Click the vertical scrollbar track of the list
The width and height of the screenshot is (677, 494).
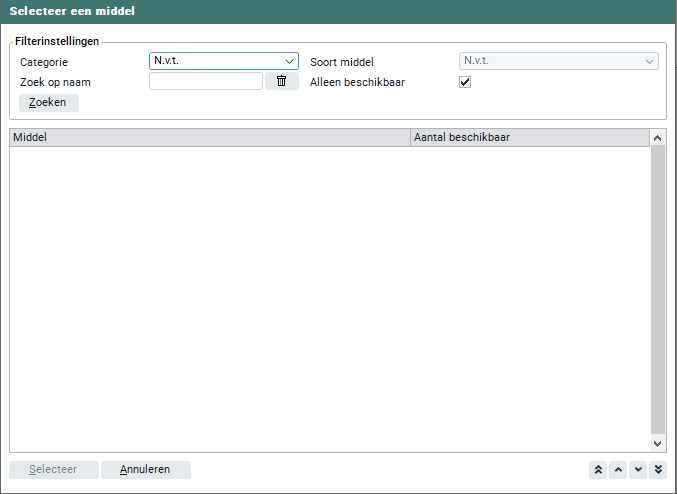(658, 290)
